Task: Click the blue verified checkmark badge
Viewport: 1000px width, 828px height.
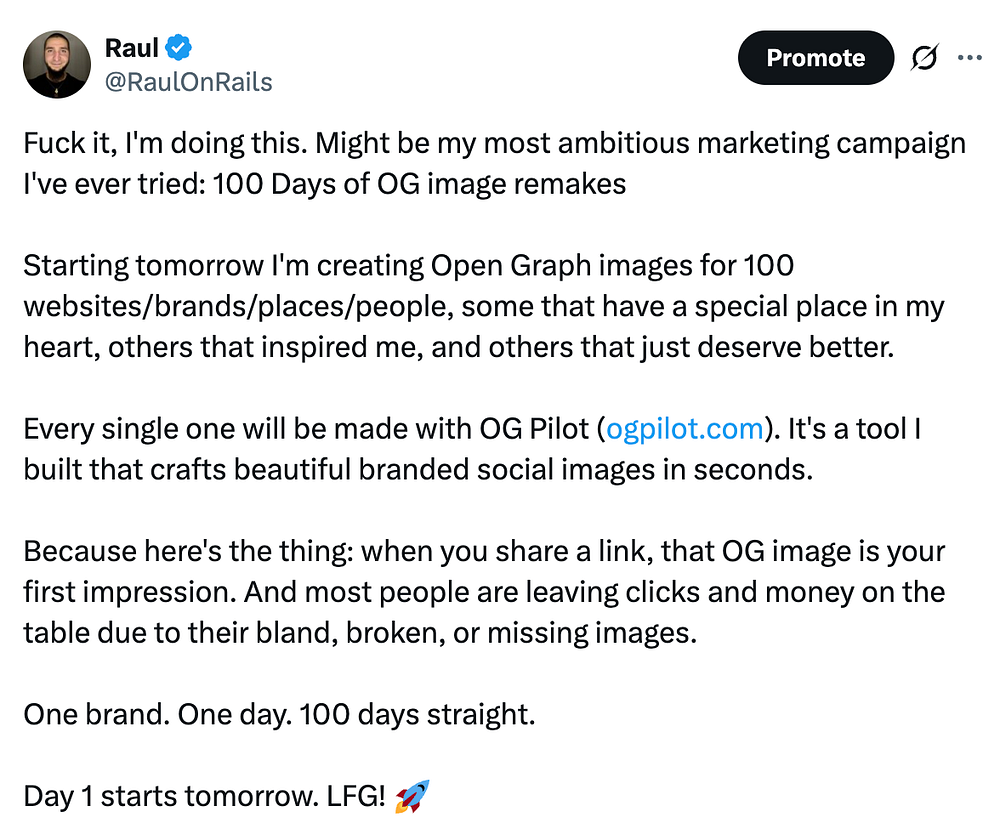Action: tap(180, 47)
